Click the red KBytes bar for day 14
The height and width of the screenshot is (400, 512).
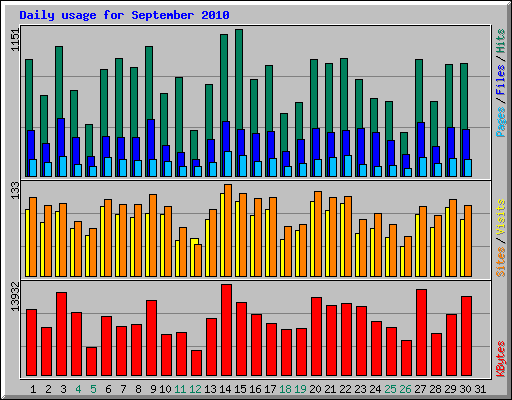(226, 330)
